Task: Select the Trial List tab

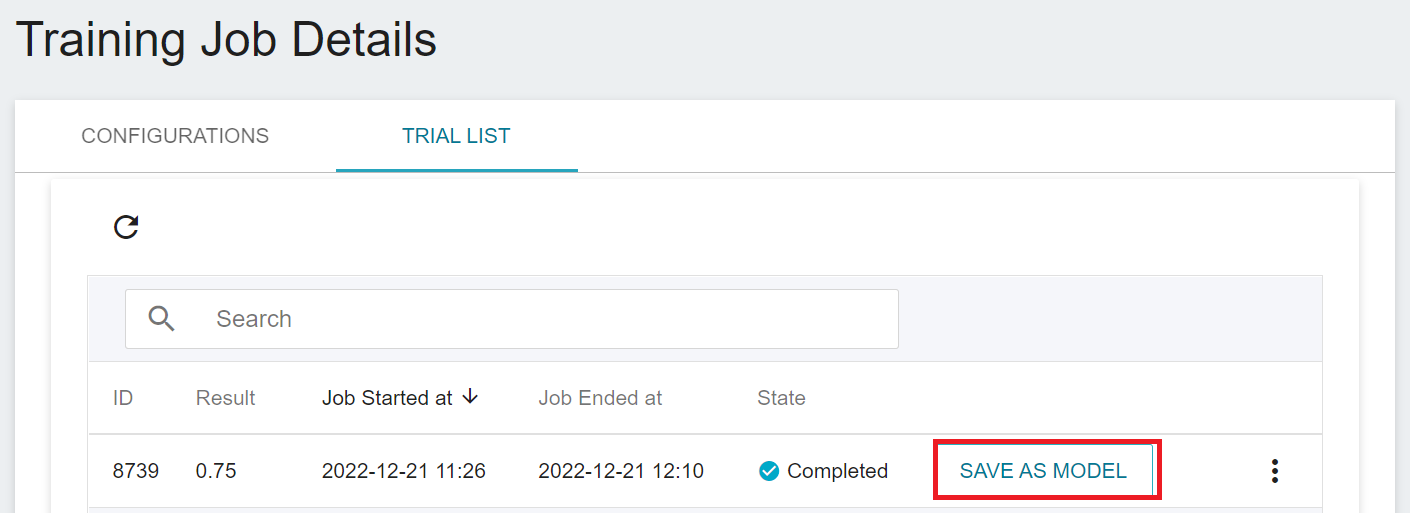Action: (x=456, y=136)
